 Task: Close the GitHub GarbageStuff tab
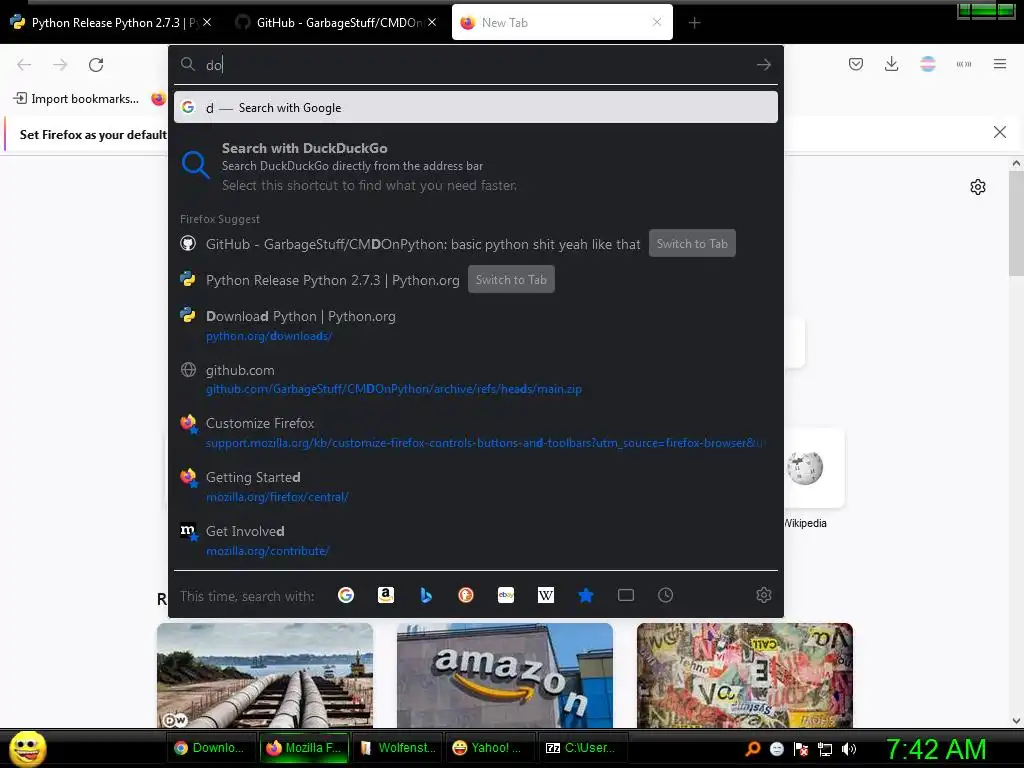[x=432, y=22]
